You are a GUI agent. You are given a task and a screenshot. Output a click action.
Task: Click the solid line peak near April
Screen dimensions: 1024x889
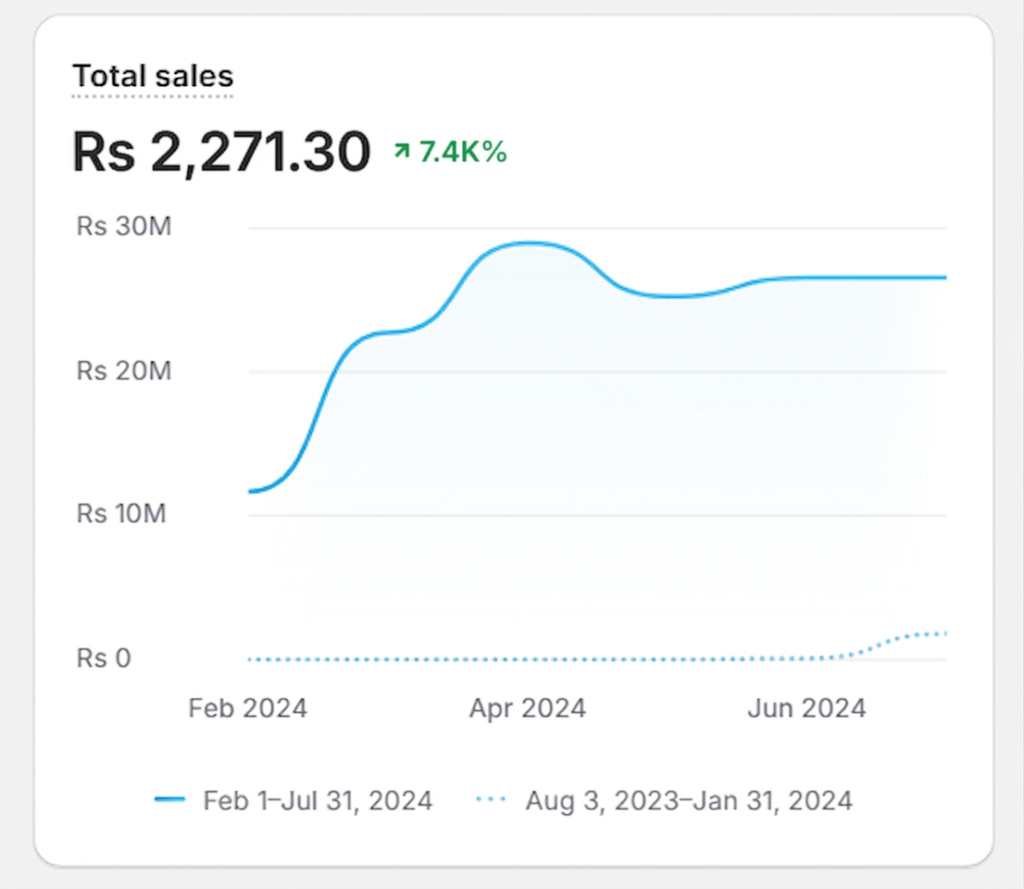coord(527,243)
